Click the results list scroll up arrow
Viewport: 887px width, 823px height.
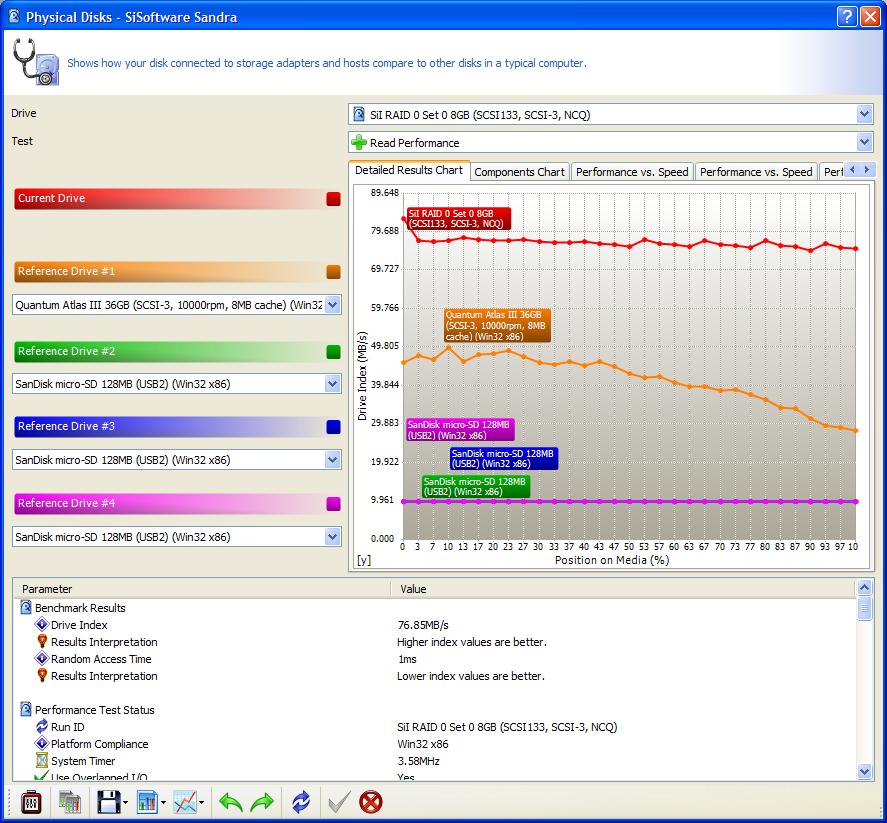(x=864, y=588)
